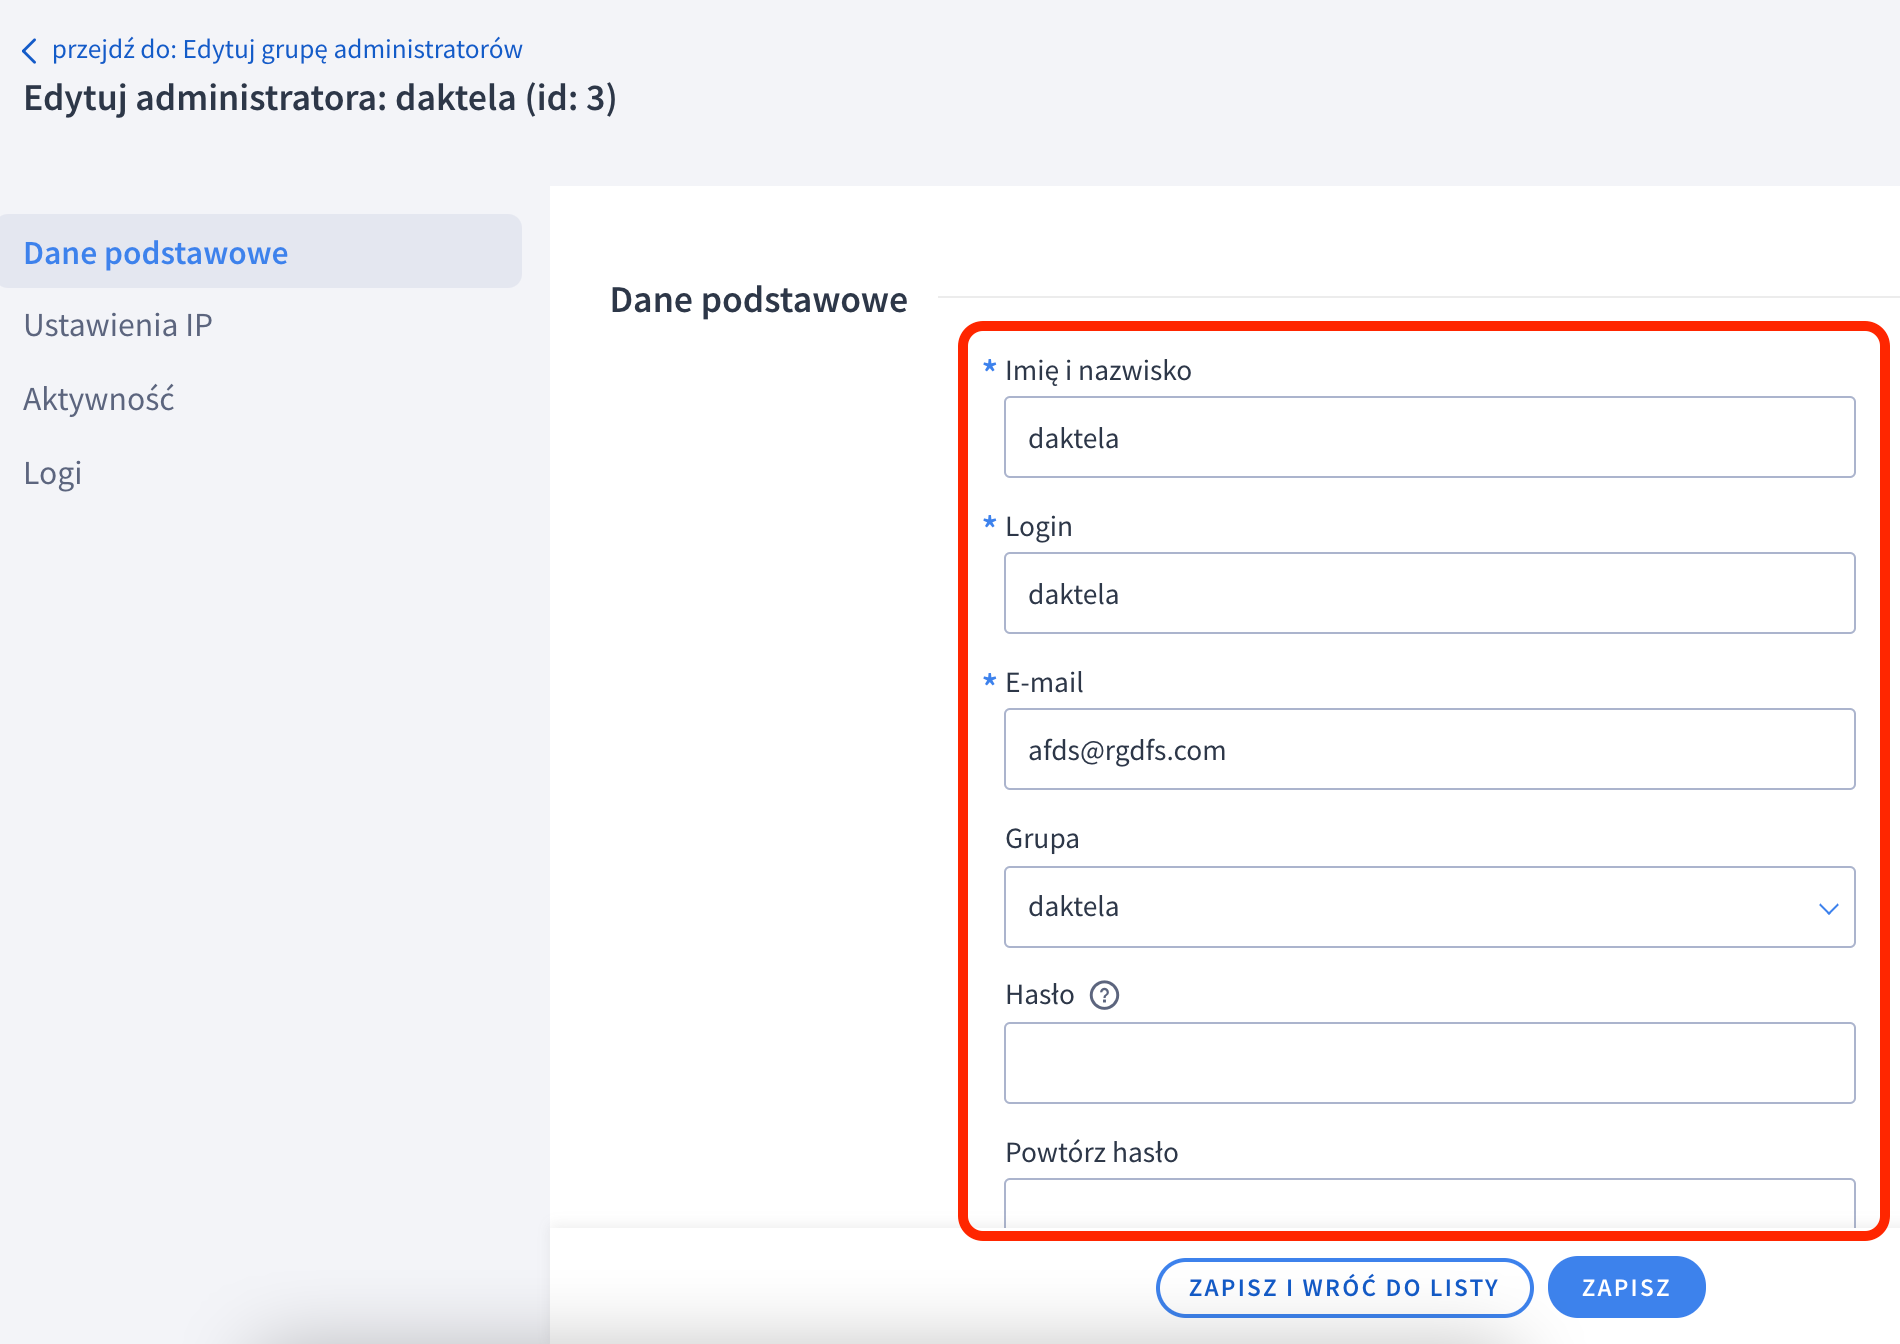Viewport: 1900px width, 1344px height.
Task: Click the Edytuj administratora page heading
Action: click(320, 98)
